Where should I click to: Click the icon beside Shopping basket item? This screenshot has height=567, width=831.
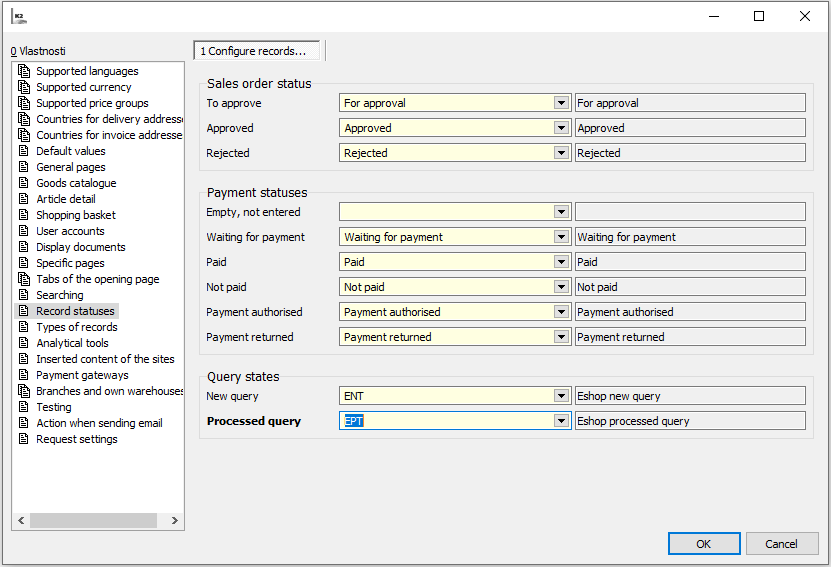(24, 215)
